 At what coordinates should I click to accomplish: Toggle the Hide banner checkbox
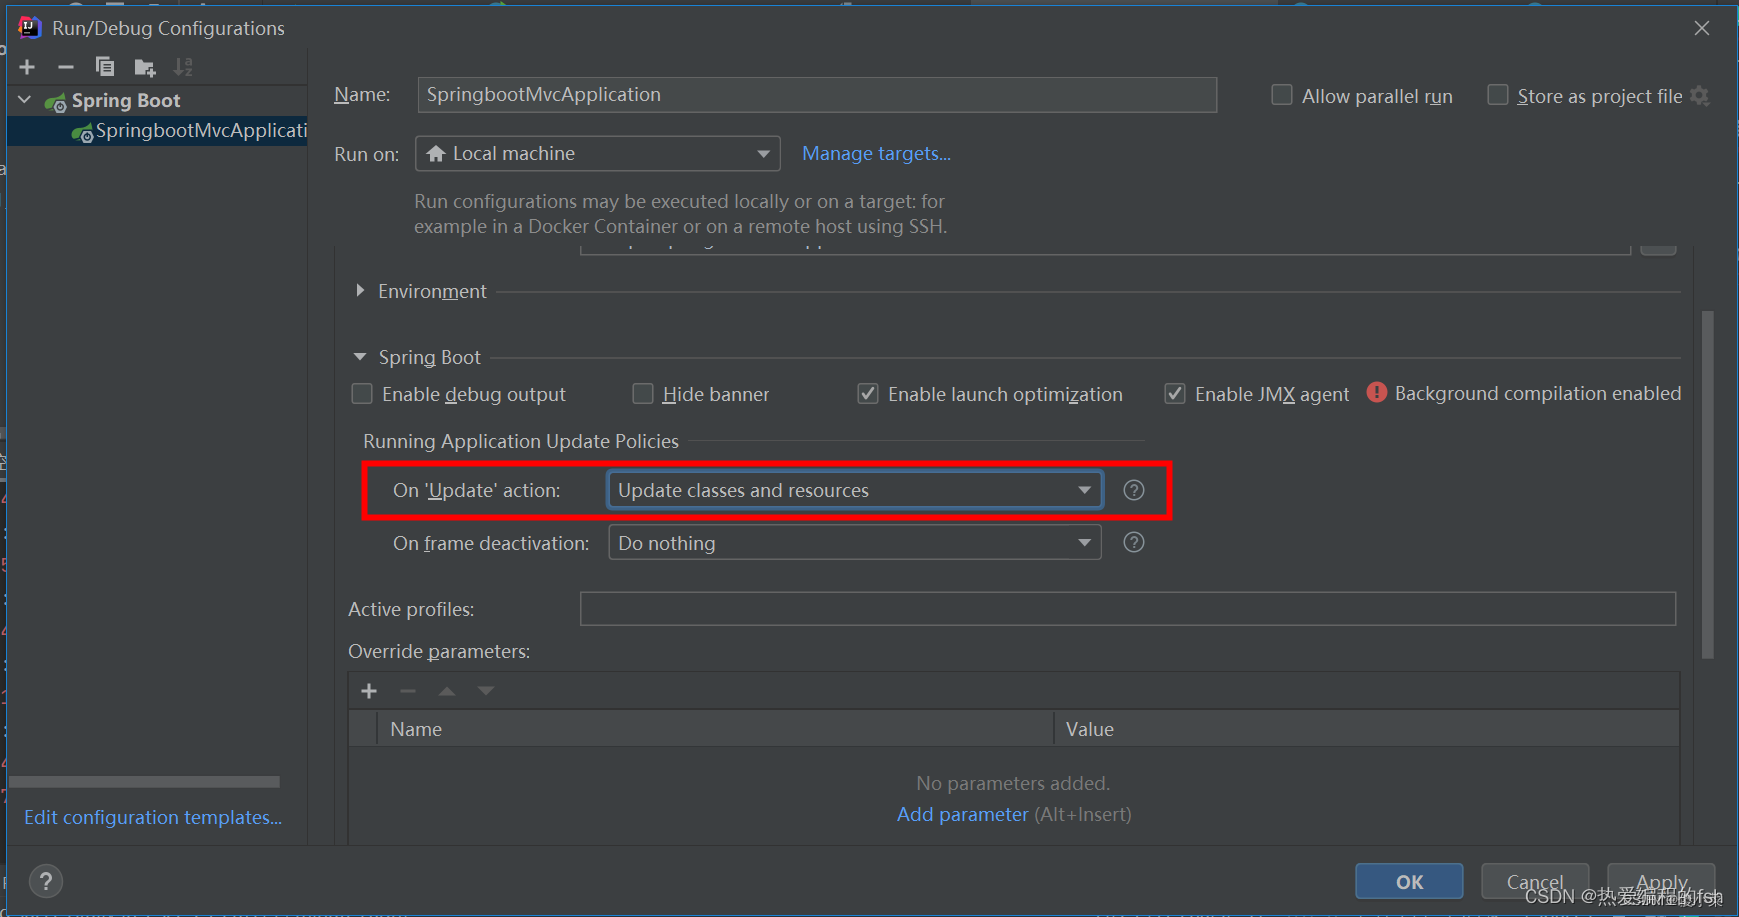pos(643,394)
